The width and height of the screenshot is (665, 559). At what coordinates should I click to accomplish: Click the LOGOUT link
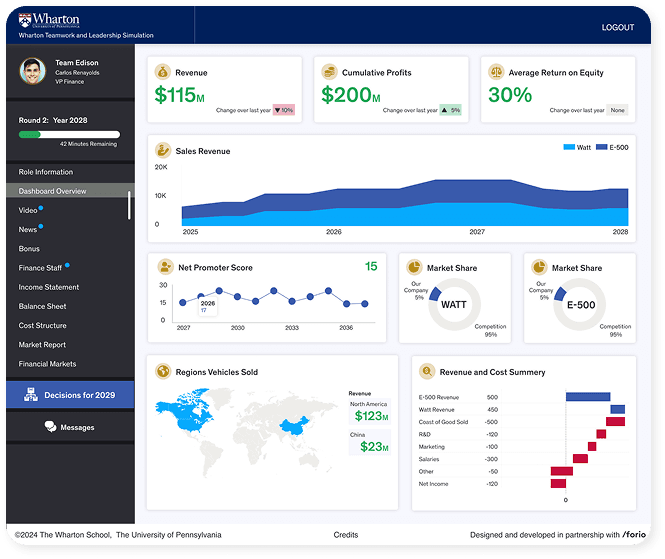click(617, 27)
